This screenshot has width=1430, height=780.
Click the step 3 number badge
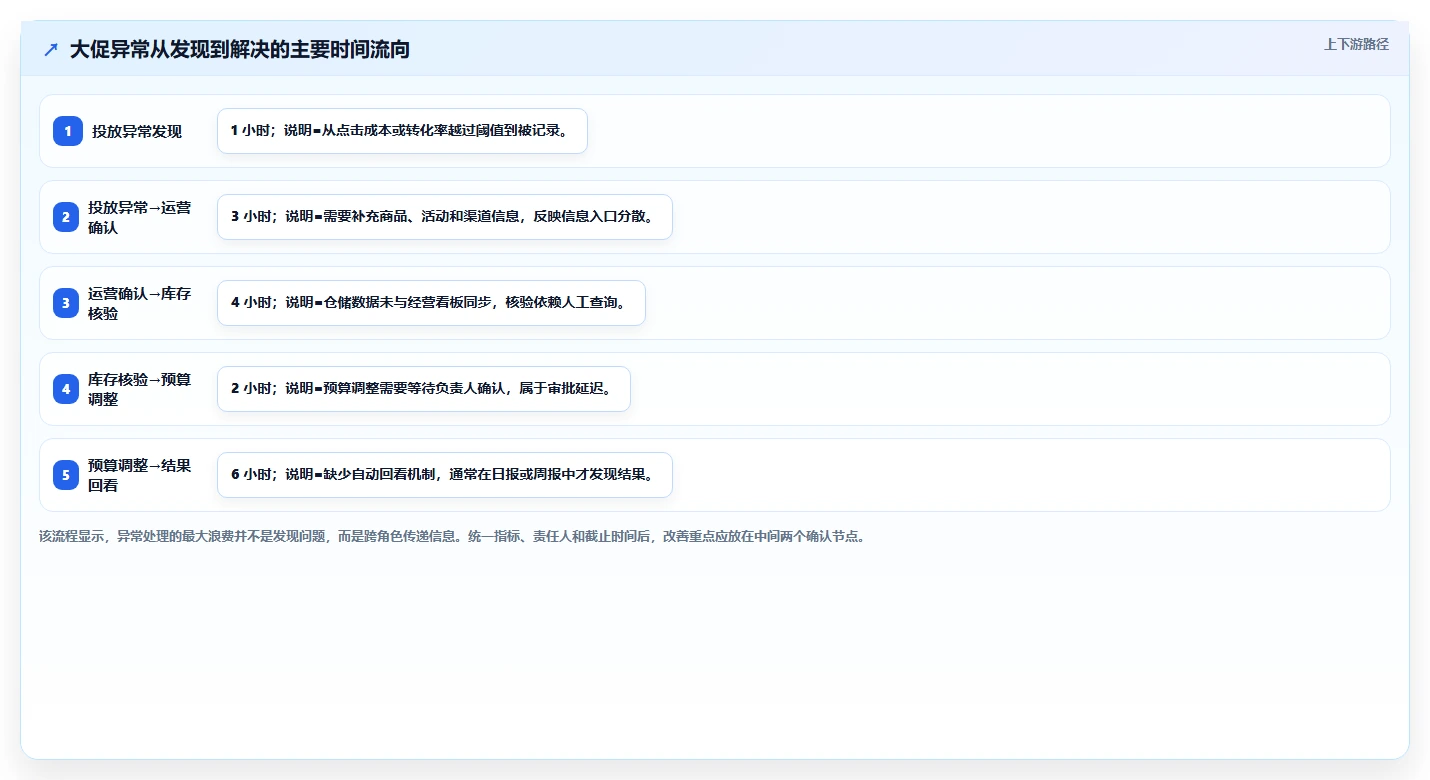coord(66,303)
